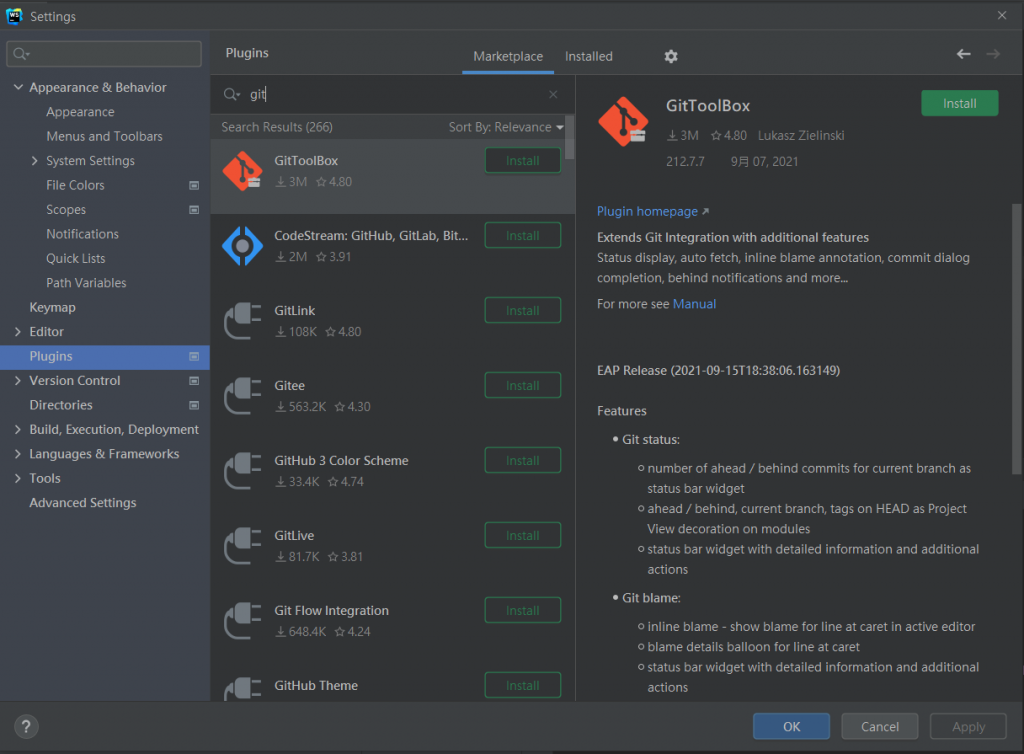Viewport: 1024px width, 754px height.
Task: Install the GitLink plugin
Action: click(x=522, y=311)
